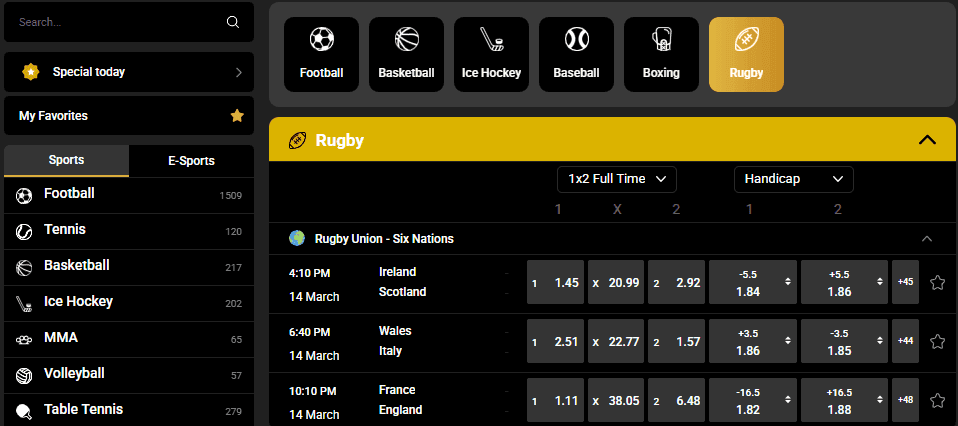
Task: Select the Ice Hockey sport tile
Action: pos(491,54)
